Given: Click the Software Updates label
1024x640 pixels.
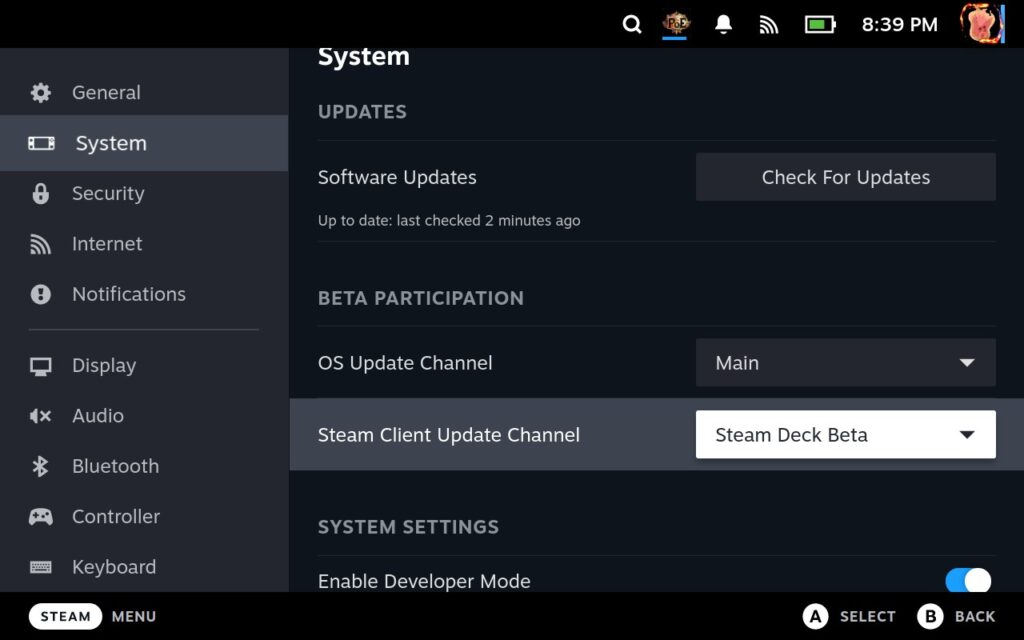Looking at the screenshot, I should [x=397, y=178].
